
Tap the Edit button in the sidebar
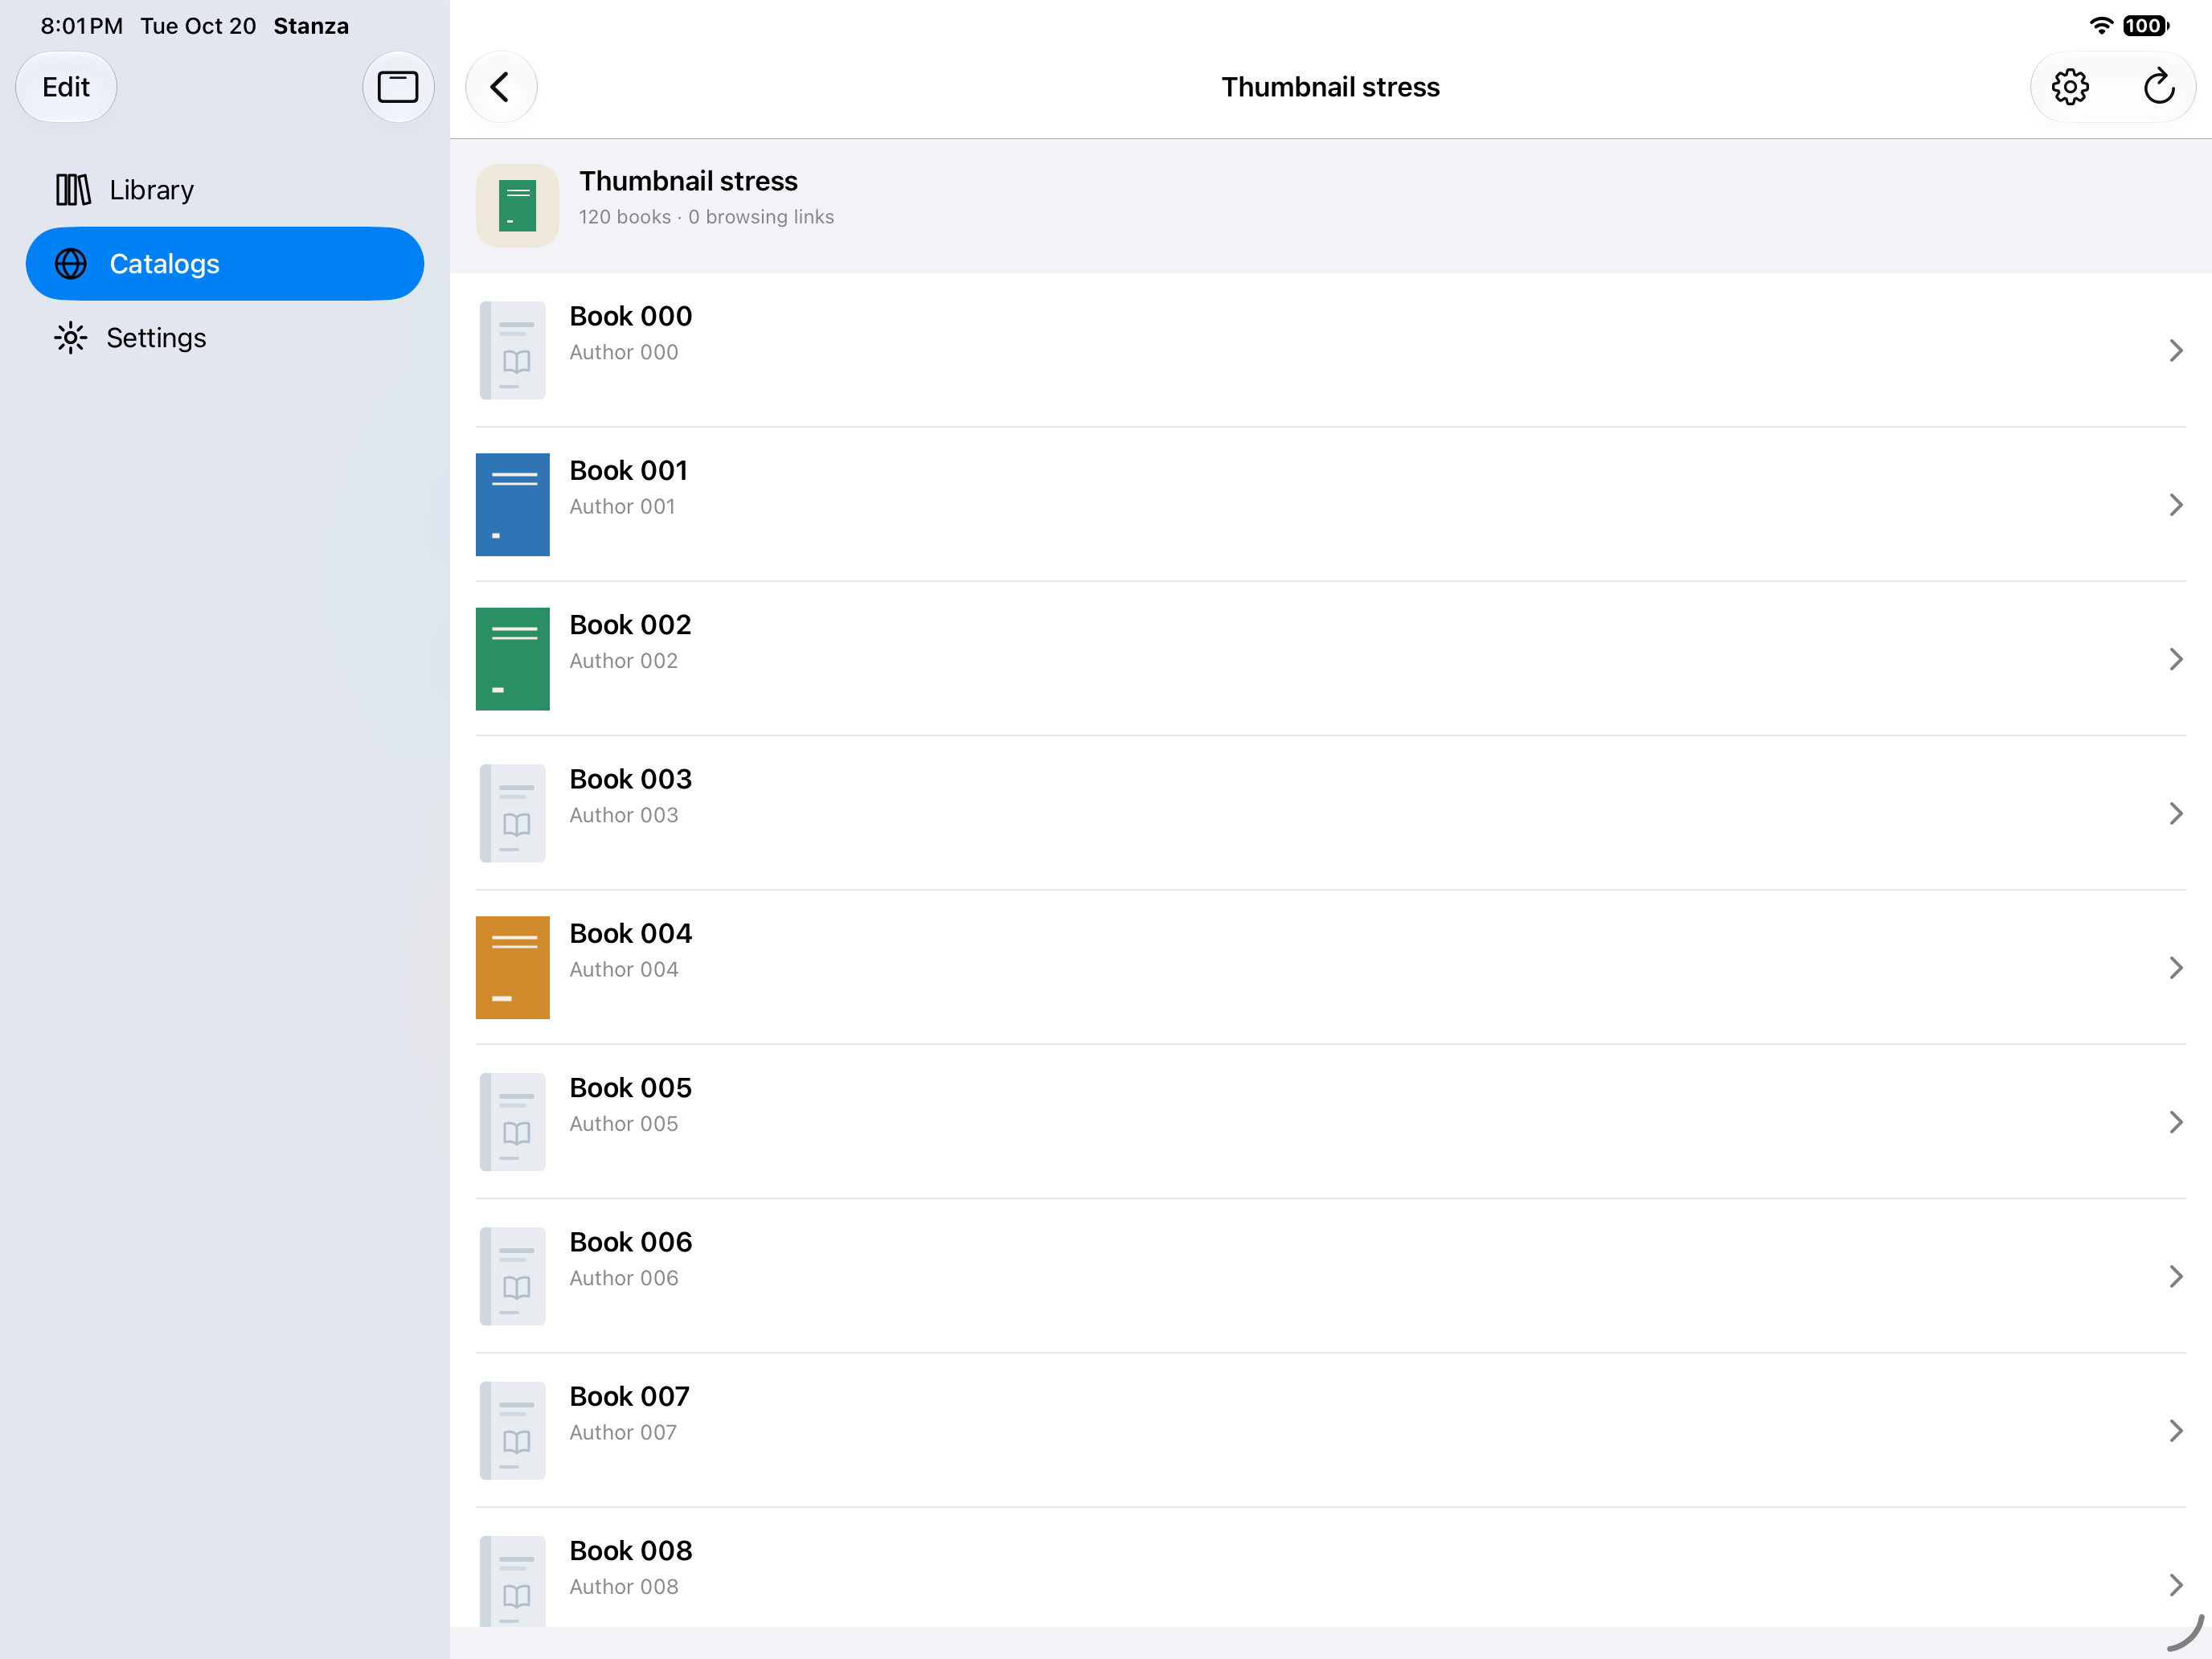(x=66, y=87)
